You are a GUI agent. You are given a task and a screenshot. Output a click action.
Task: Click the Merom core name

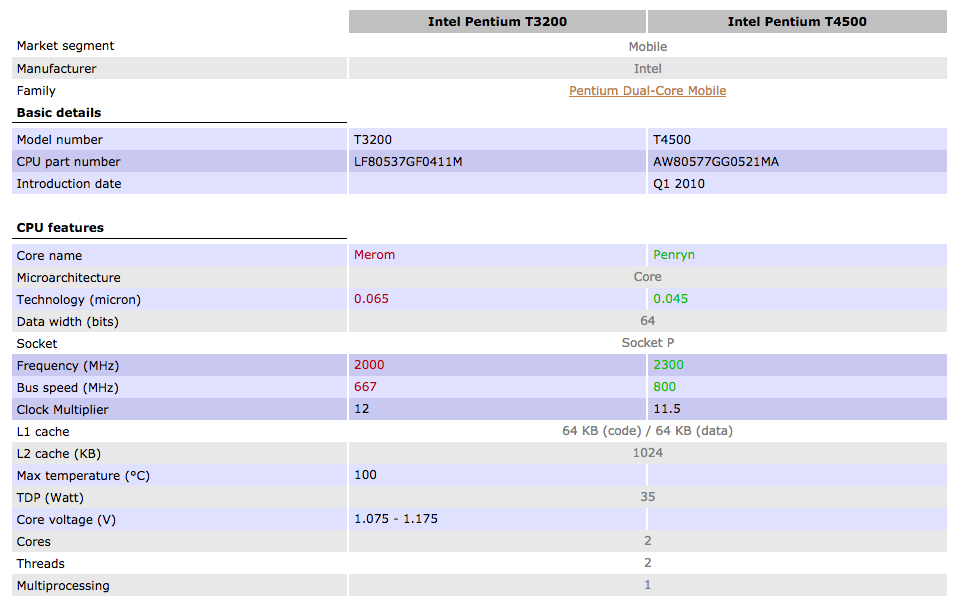[374, 255]
